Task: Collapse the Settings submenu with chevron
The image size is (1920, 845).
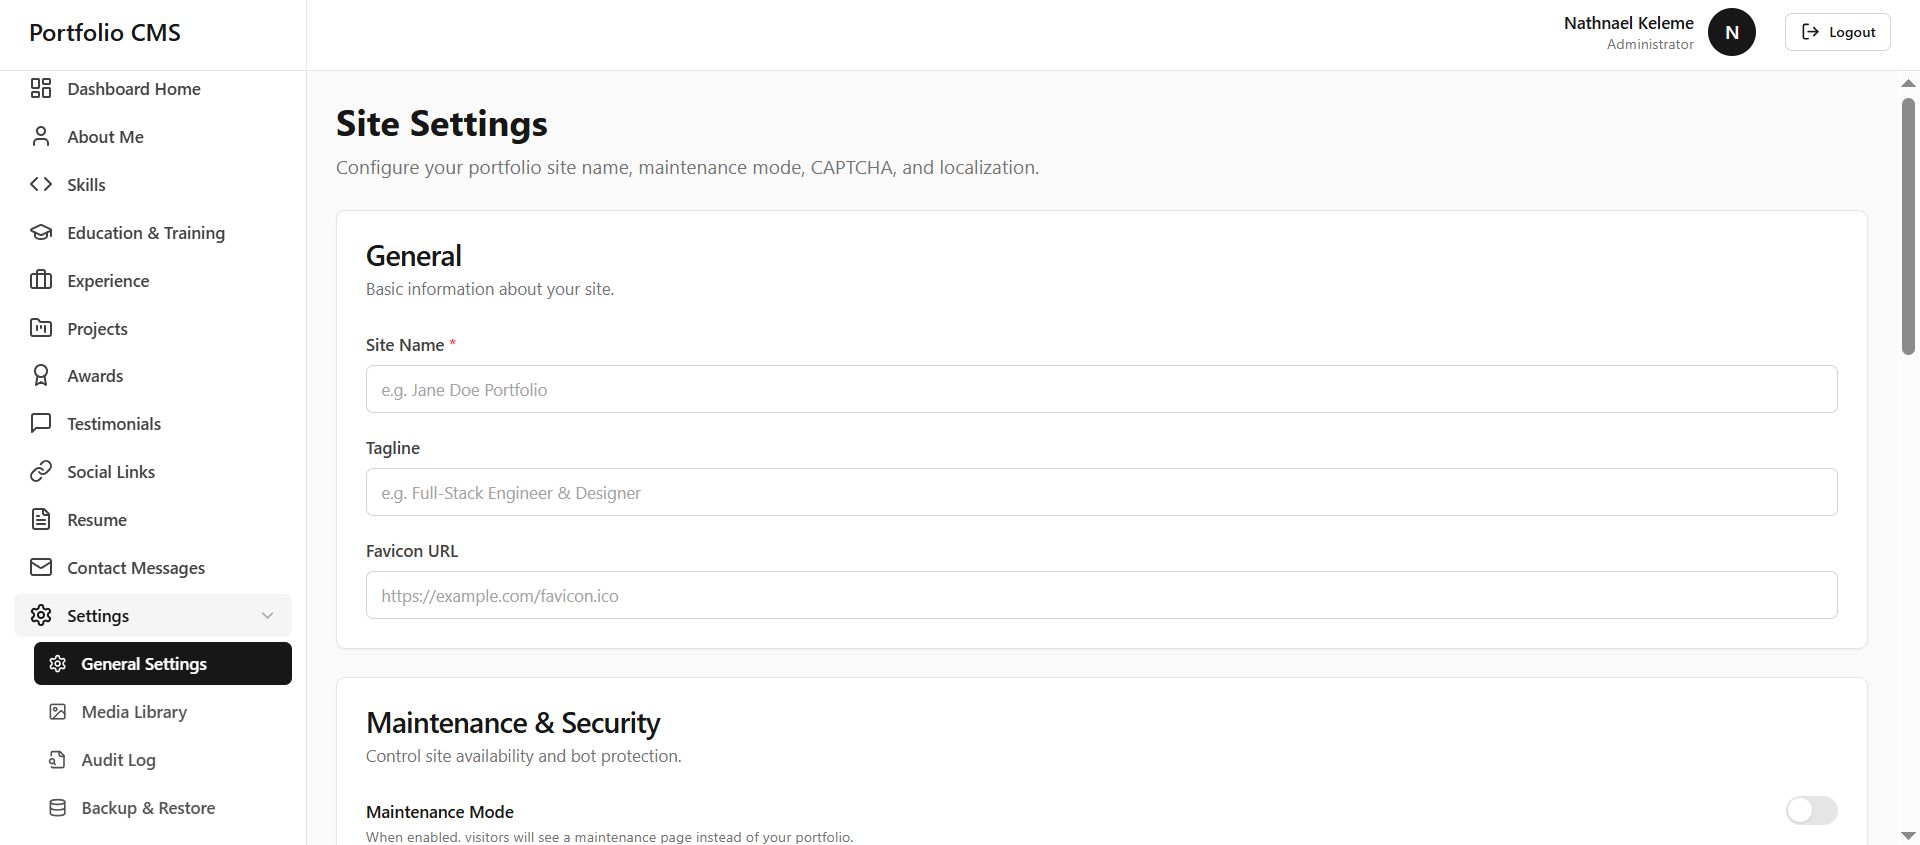Action: pyautogui.click(x=267, y=616)
